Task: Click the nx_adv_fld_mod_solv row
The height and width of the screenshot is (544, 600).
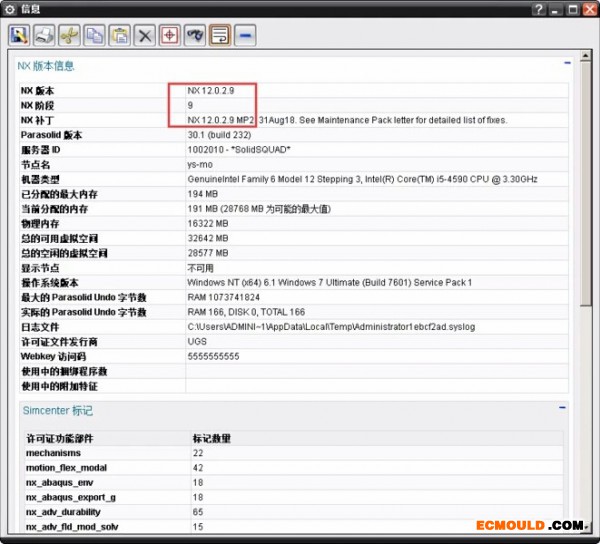Action: [294, 526]
